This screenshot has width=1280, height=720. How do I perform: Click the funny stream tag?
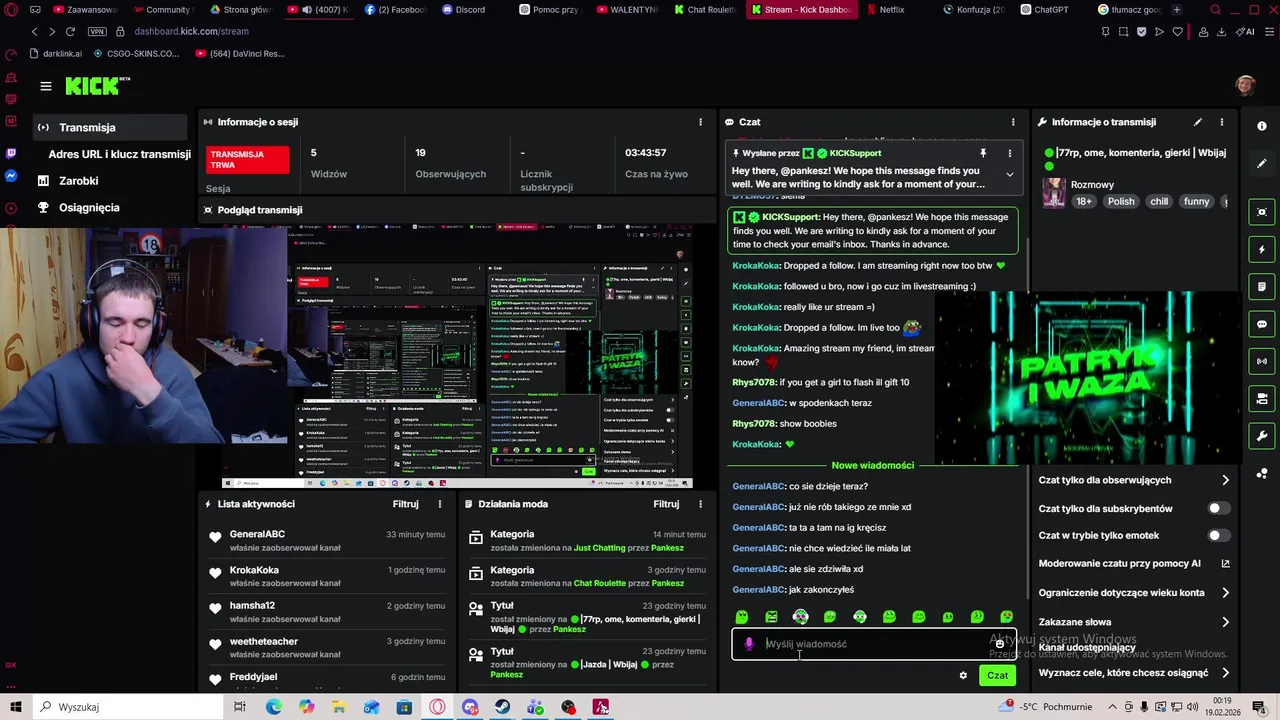[1196, 201]
